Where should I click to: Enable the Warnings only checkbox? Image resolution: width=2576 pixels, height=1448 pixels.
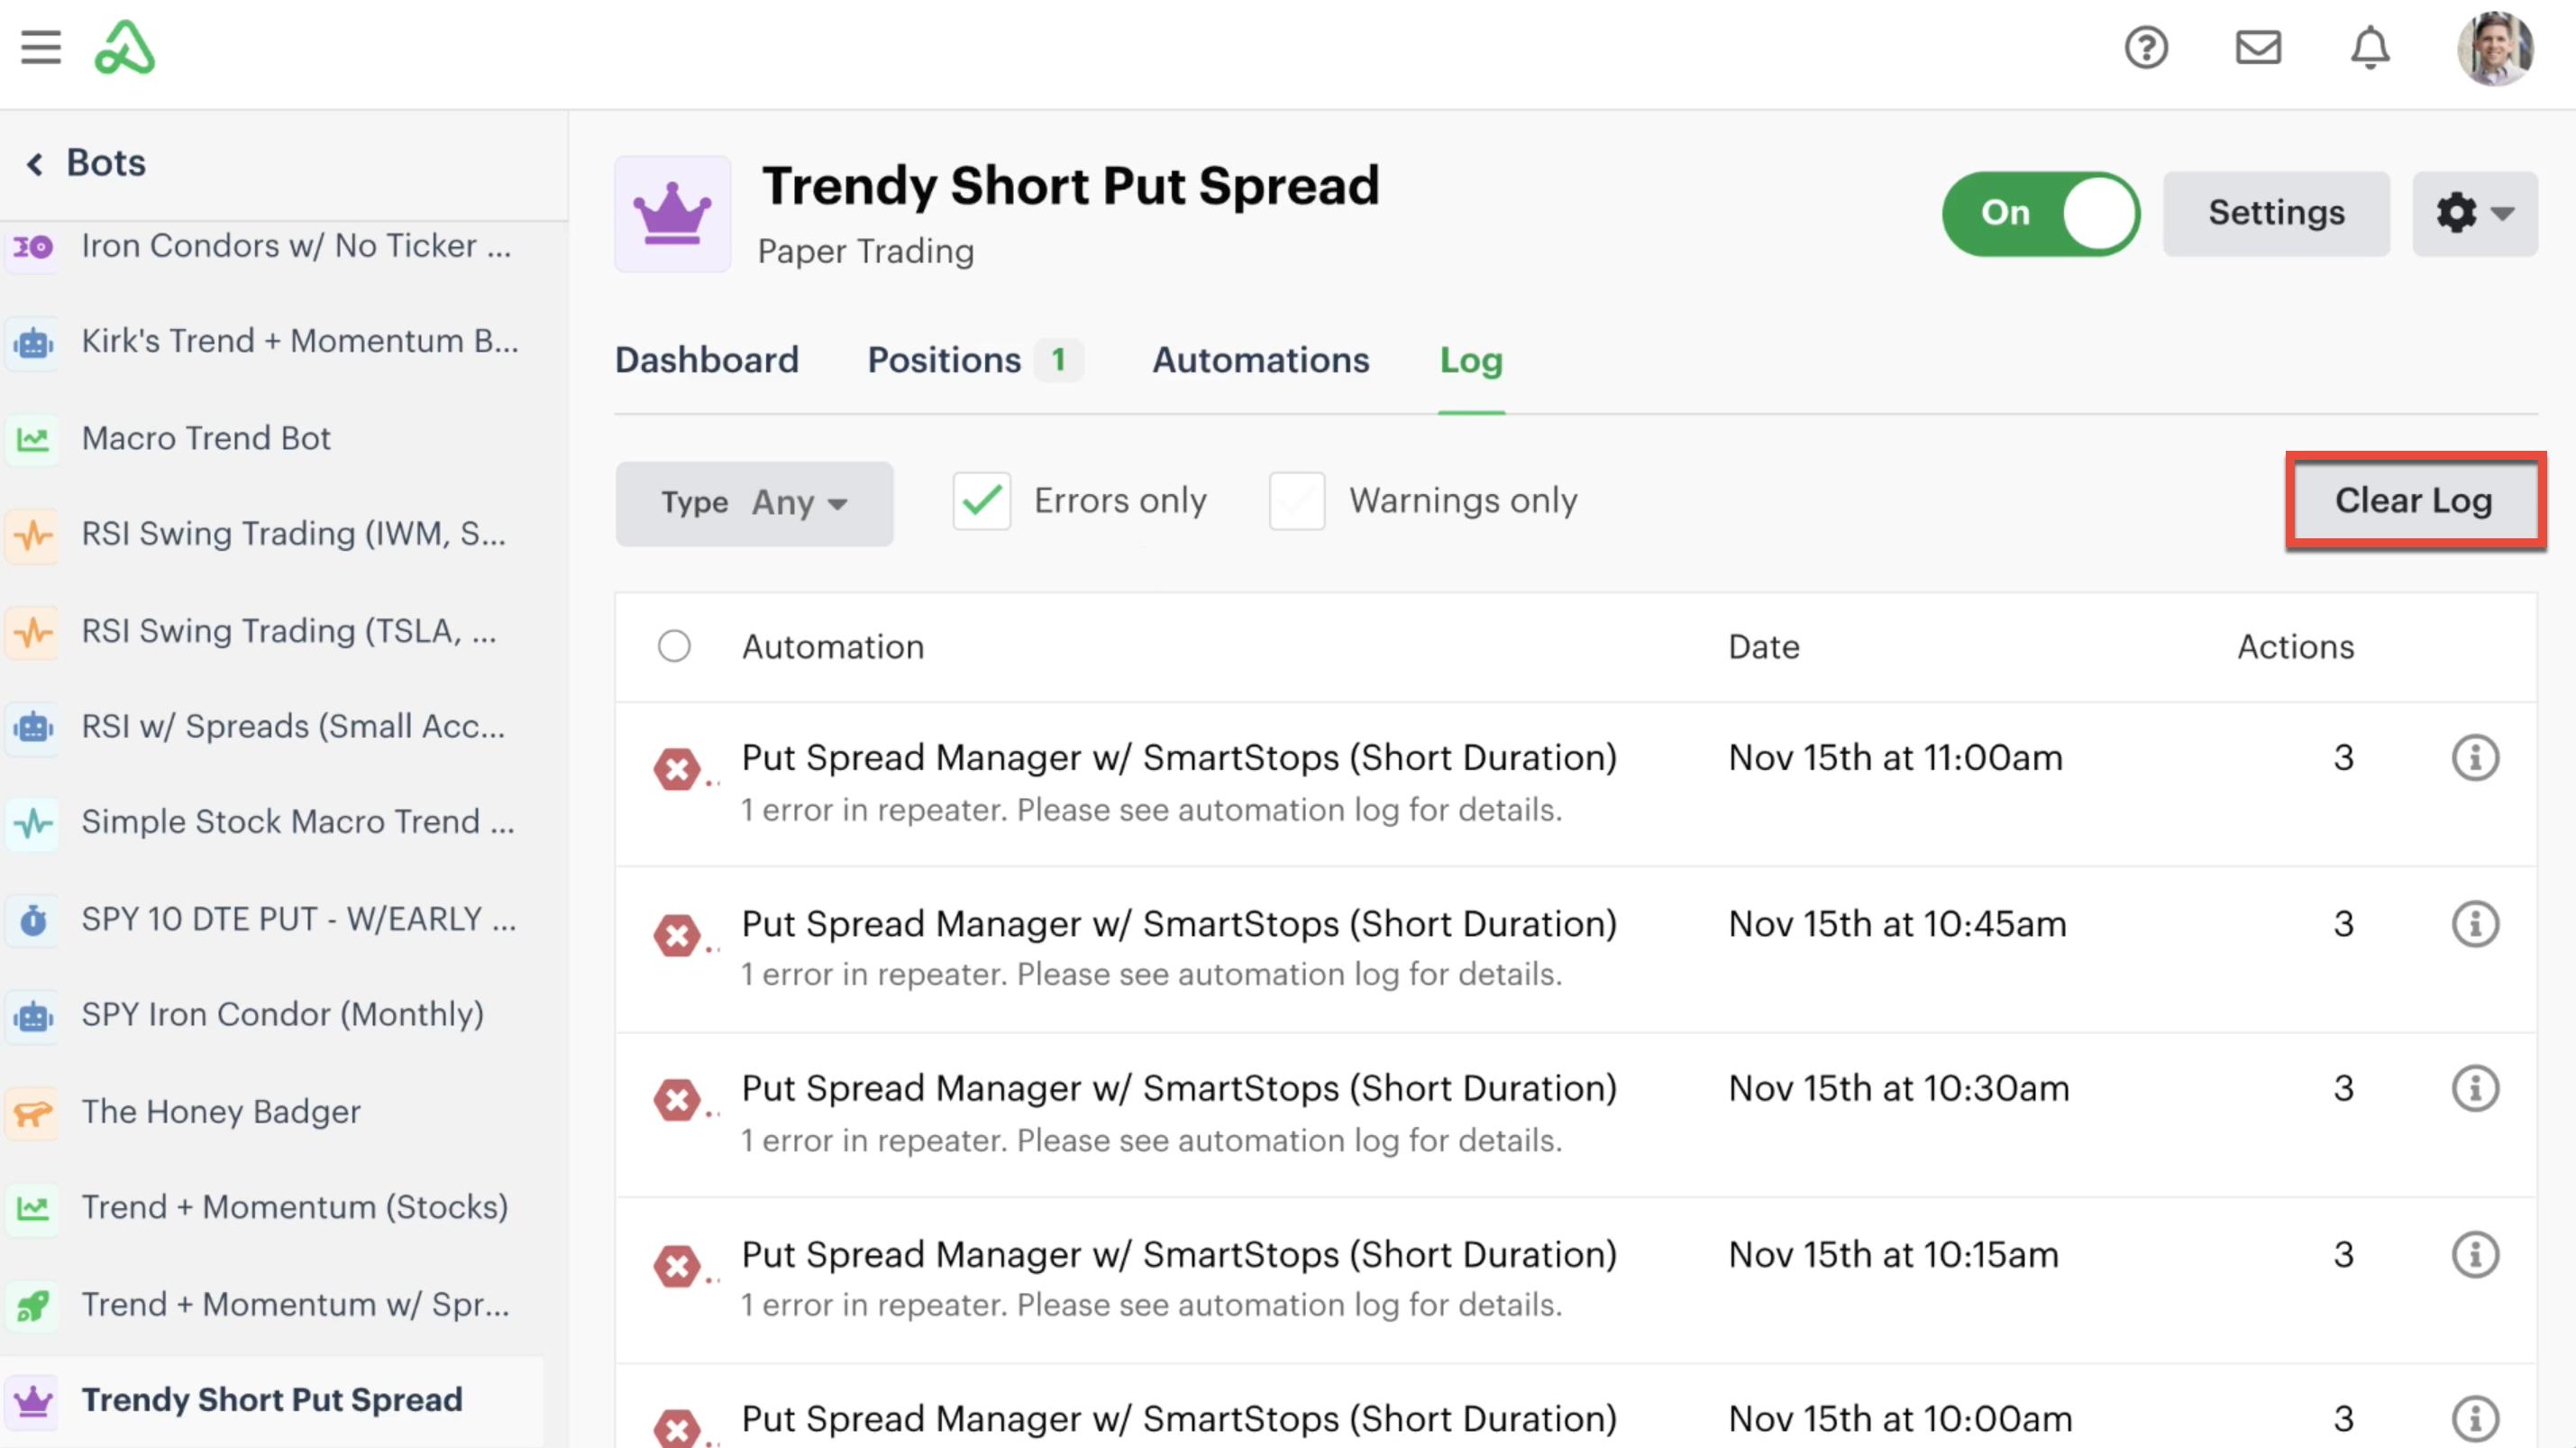click(x=1297, y=501)
